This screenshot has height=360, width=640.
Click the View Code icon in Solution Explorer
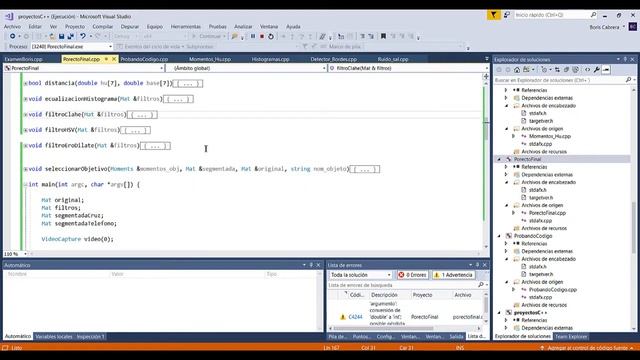[x=587, y=70]
